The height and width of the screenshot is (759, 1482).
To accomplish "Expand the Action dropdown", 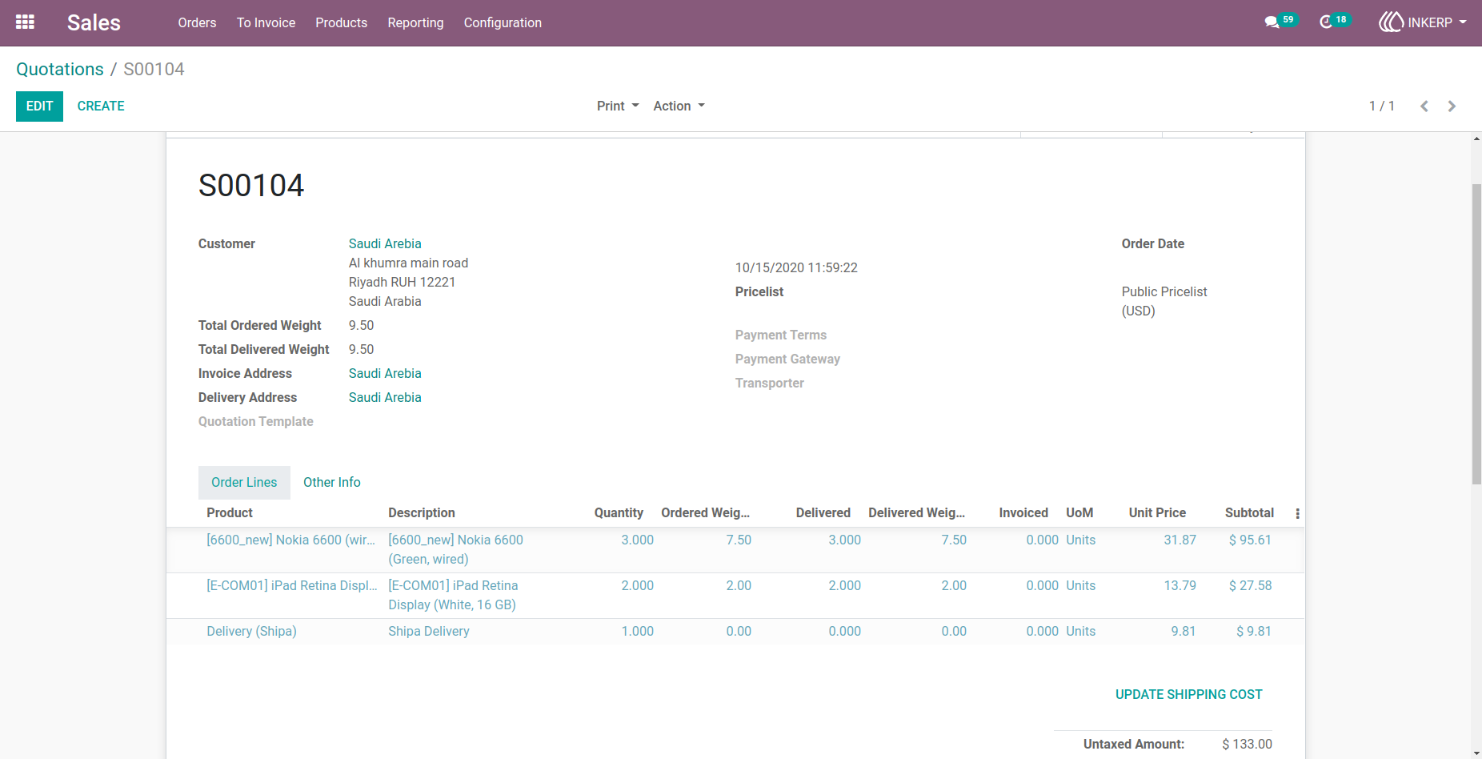I will coord(679,106).
